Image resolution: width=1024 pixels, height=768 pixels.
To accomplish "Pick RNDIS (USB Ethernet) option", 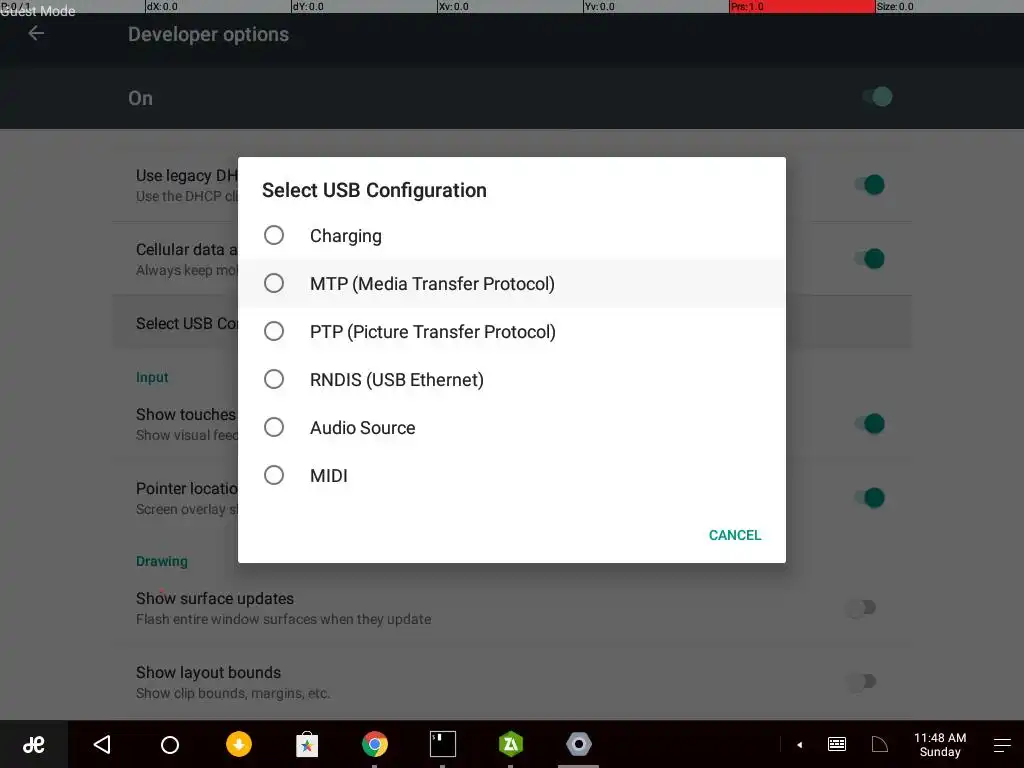I will click(511, 379).
